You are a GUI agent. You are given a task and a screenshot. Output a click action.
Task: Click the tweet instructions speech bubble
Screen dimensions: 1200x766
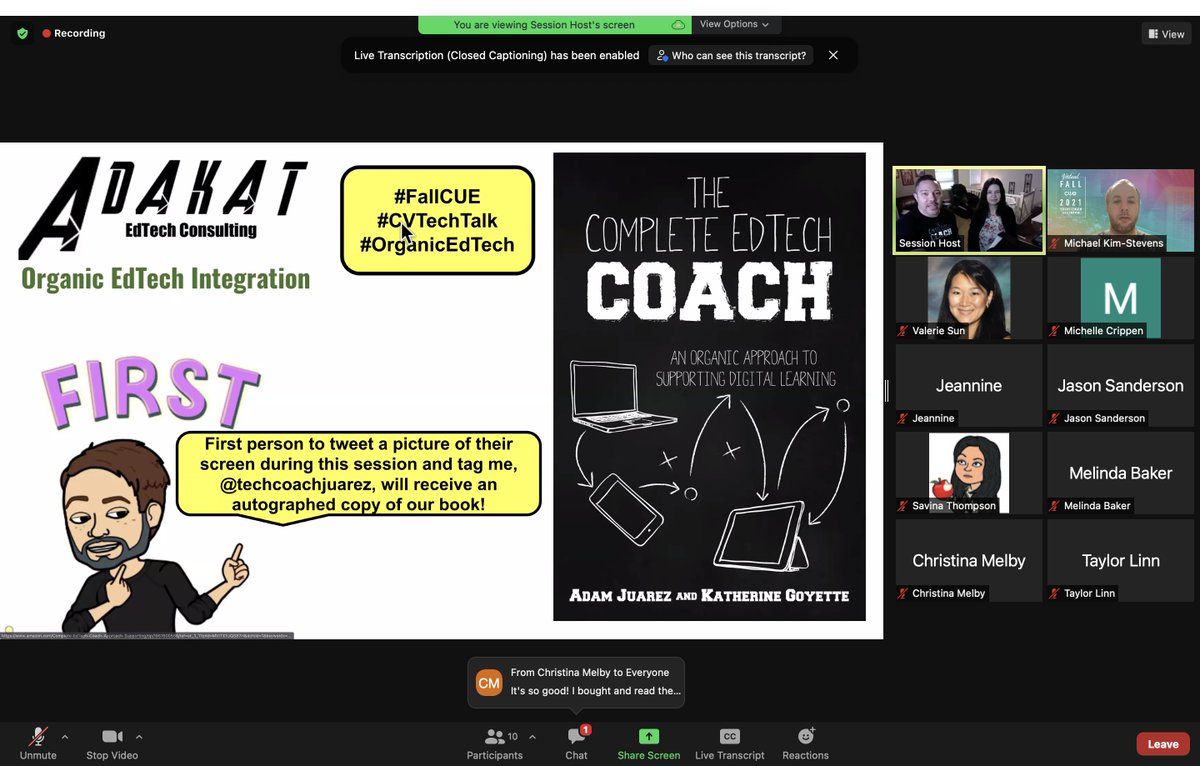pyautogui.click(x=358, y=476)
